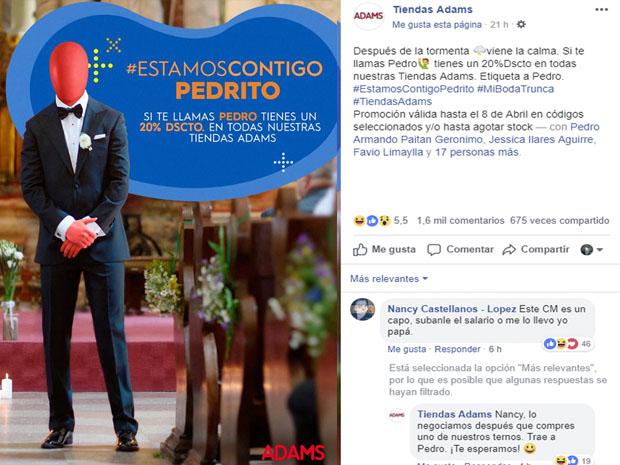620x465 pixels.
Task: Click the post privacy gear icon
Action: pyautogui.click(x=521, y=25)
